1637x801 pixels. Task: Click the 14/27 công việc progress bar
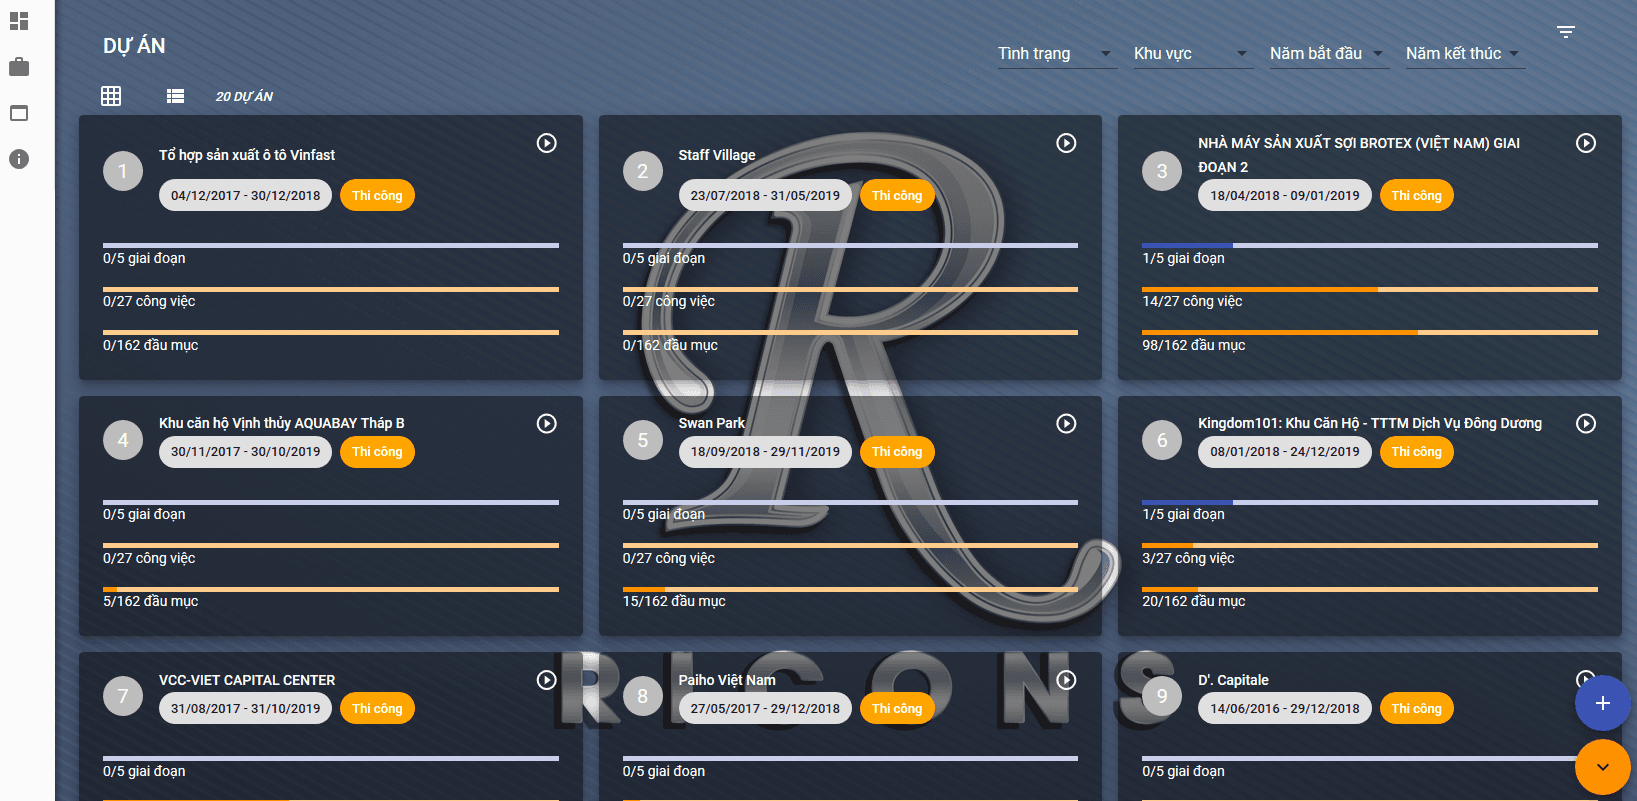click(1369, 290)
